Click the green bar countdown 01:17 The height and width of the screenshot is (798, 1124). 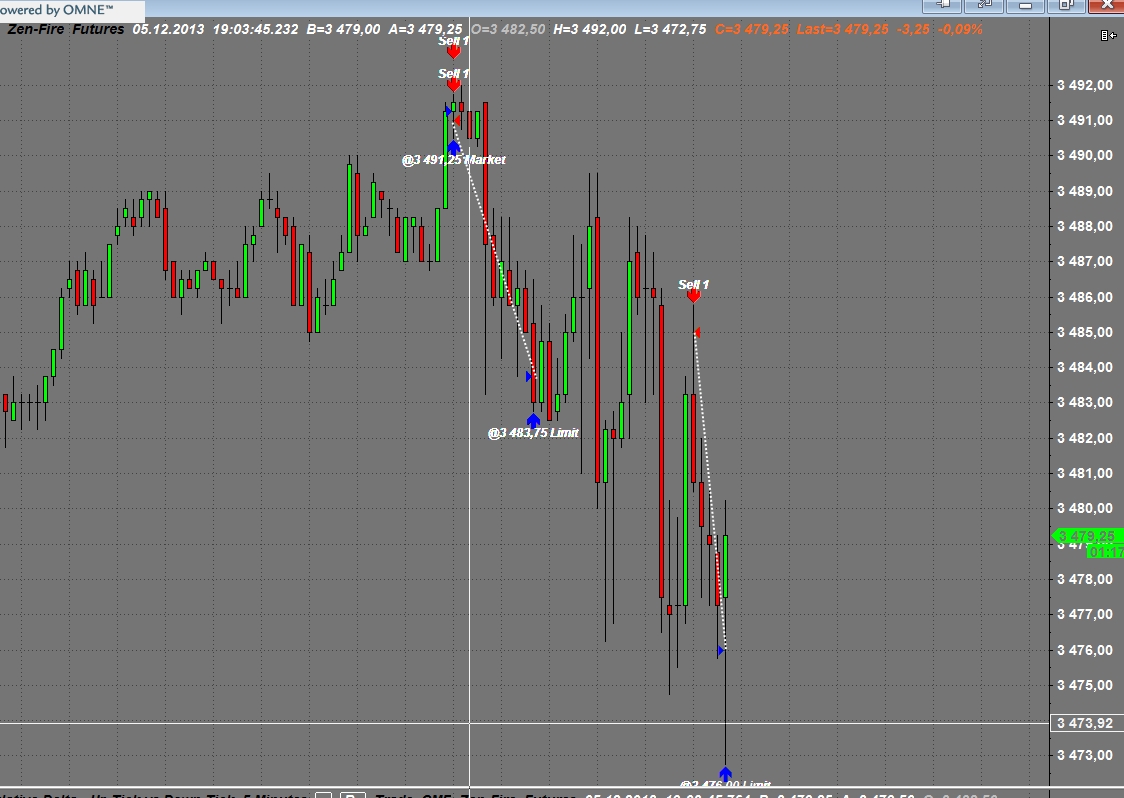tap(1105, 551)
